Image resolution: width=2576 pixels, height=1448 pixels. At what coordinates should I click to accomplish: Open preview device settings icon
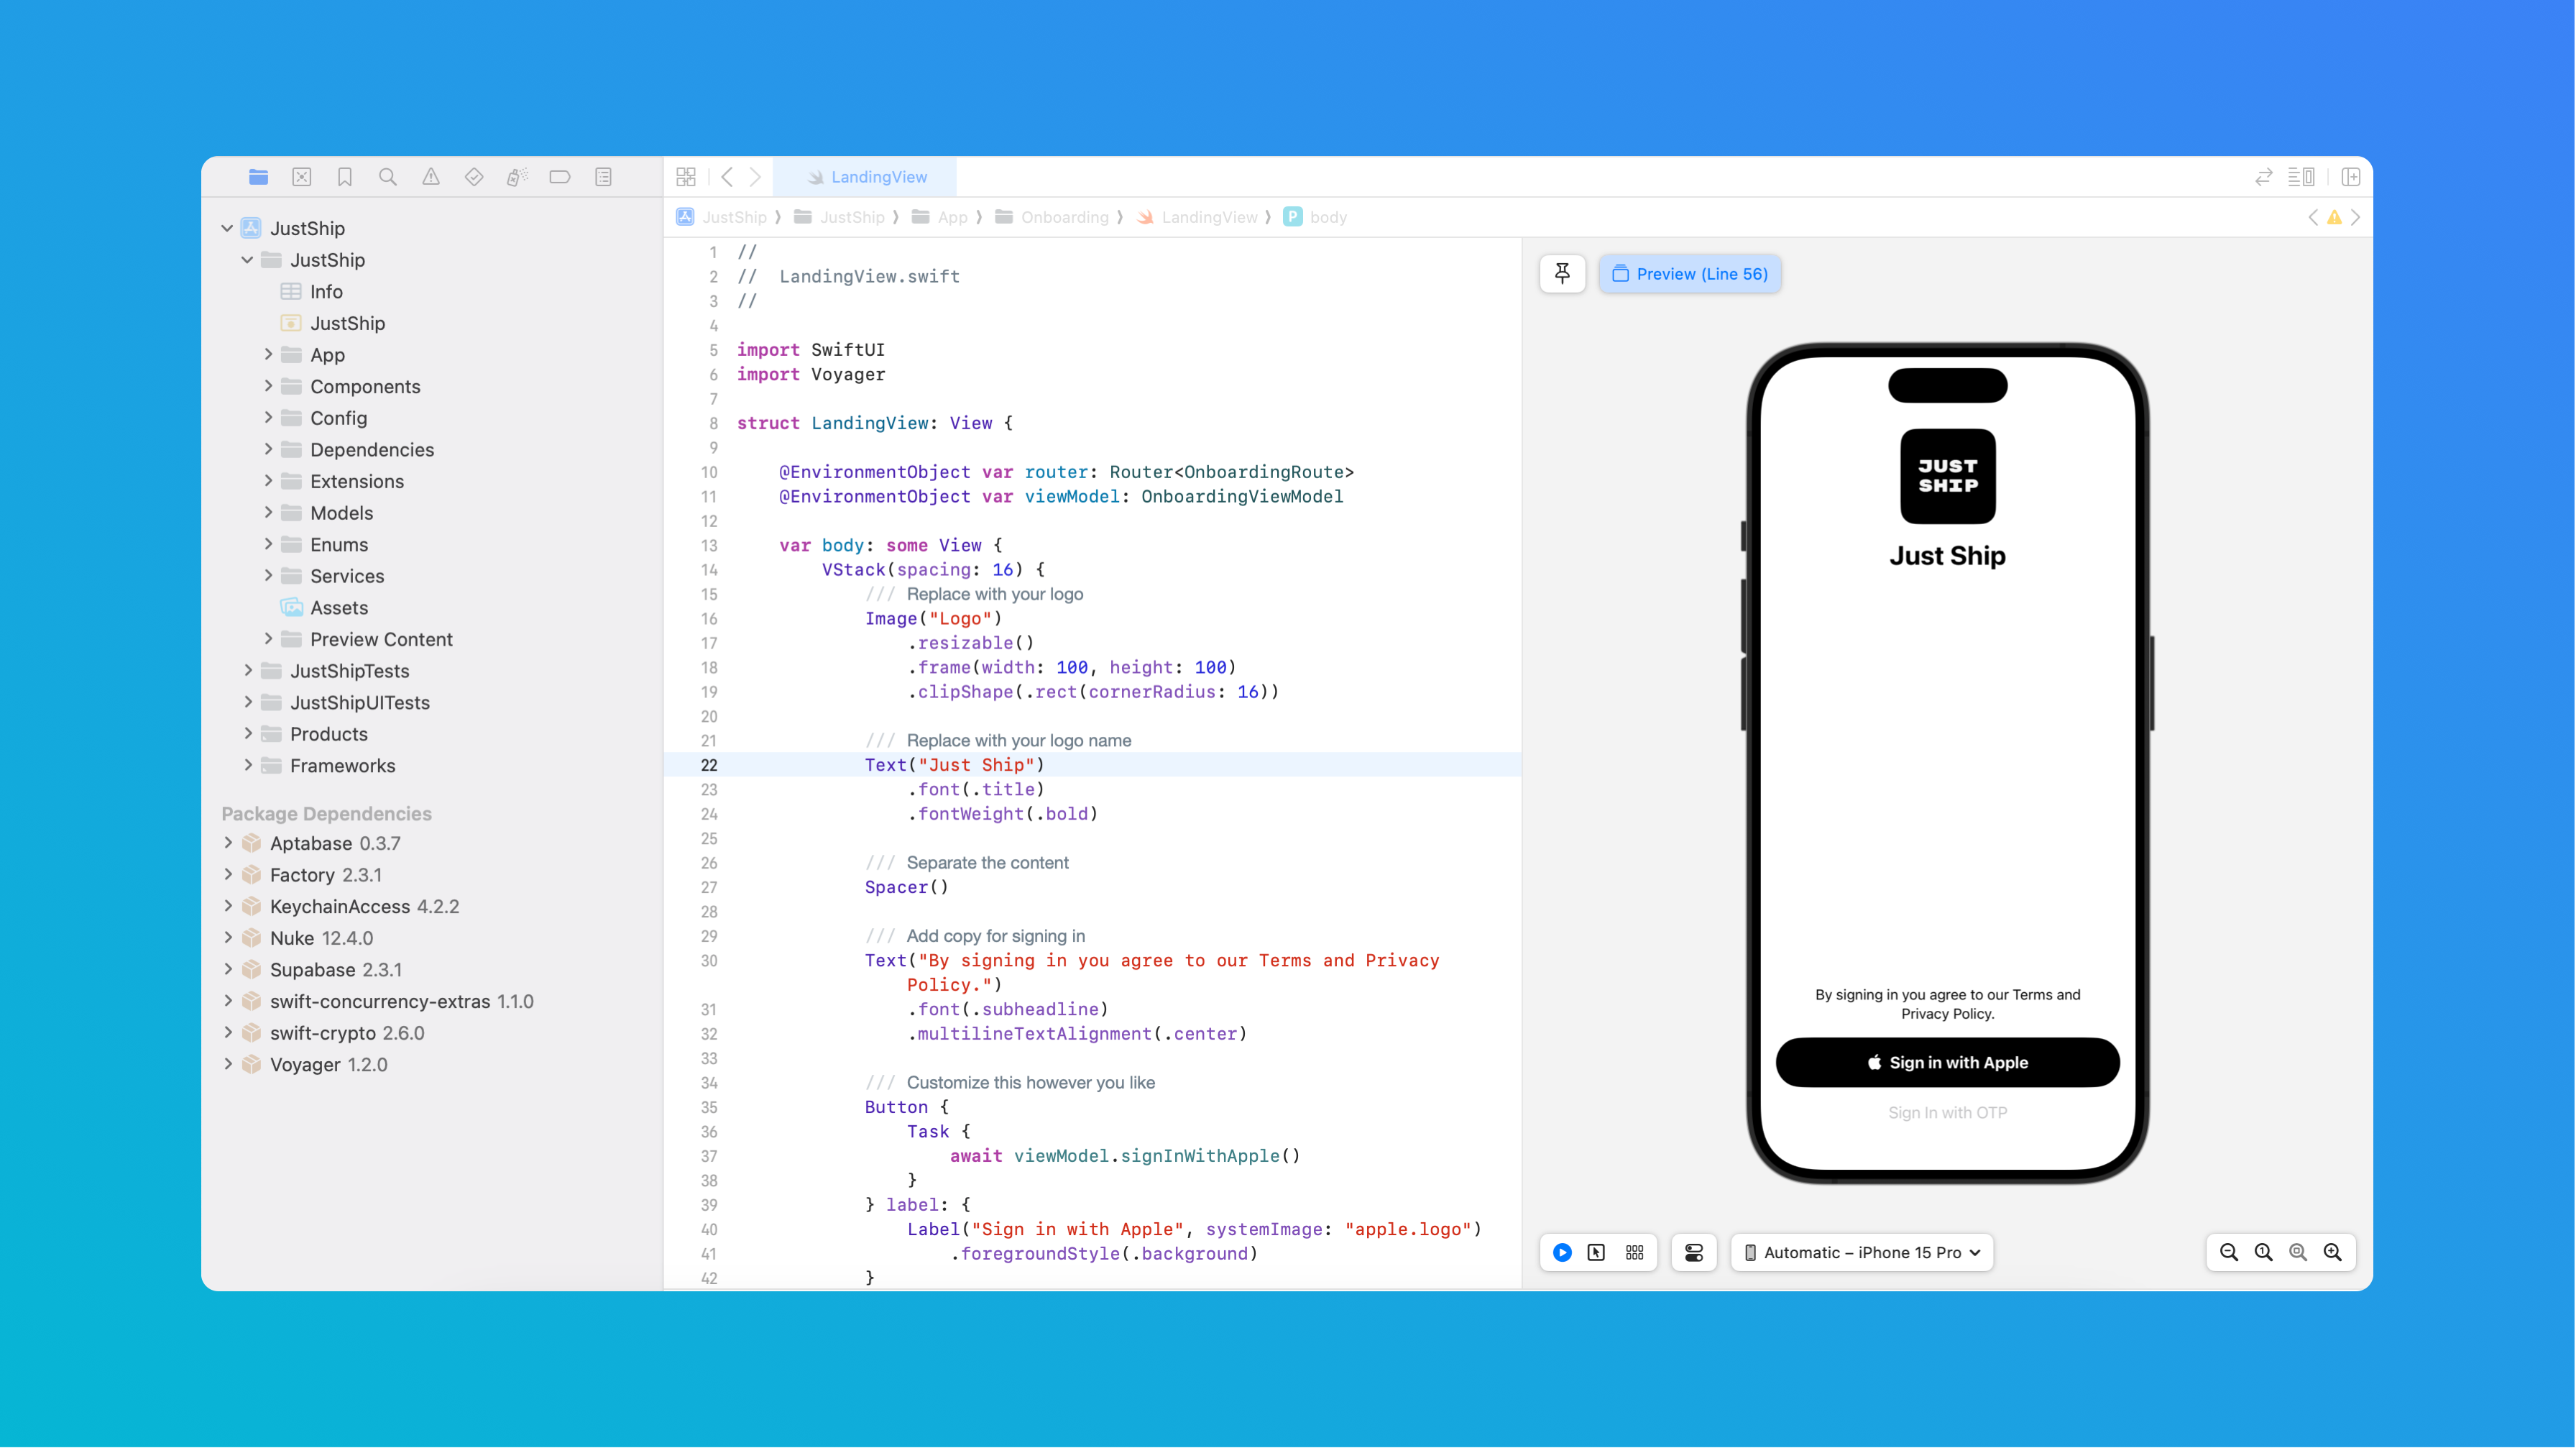click(x=1694, y=1252)
